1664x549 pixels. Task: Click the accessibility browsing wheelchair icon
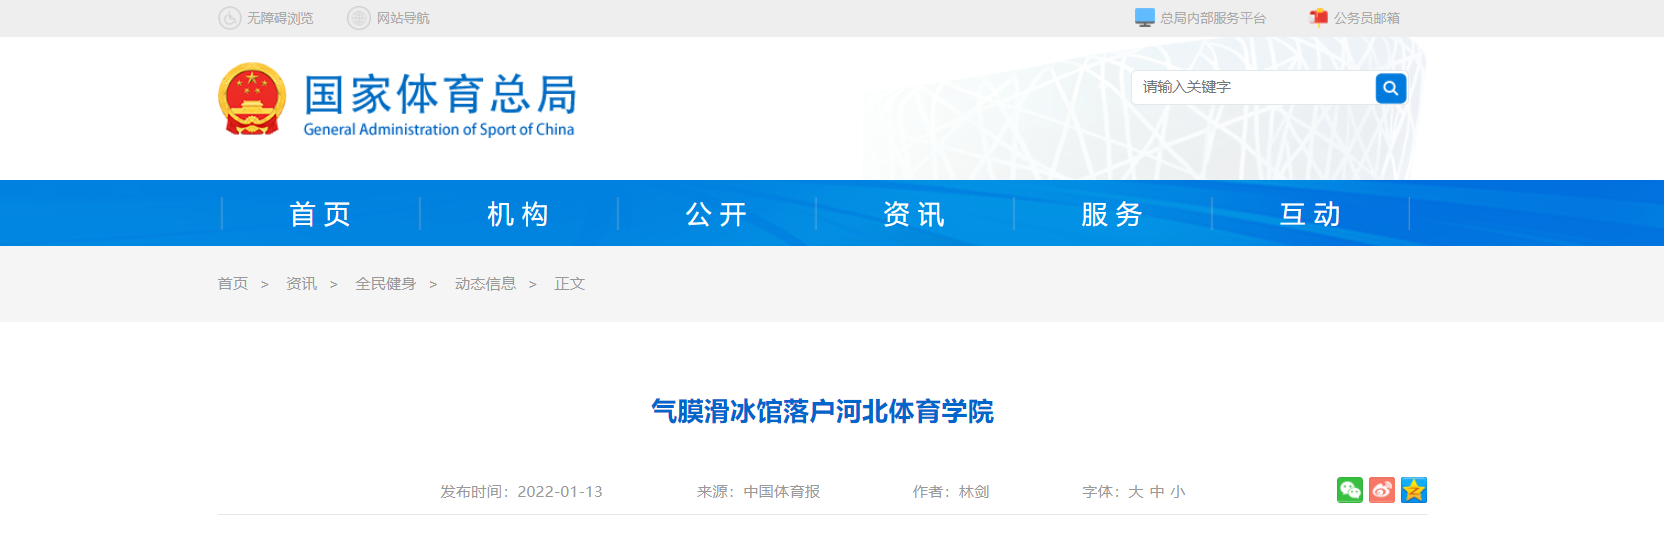click(230, 18)
